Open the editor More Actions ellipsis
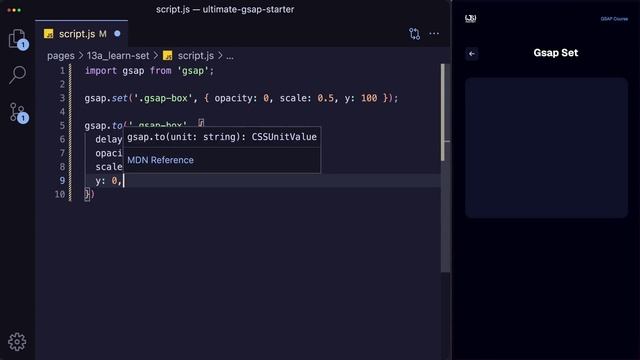The width and height of the screenshot is (640, 360). pos(434,34)
